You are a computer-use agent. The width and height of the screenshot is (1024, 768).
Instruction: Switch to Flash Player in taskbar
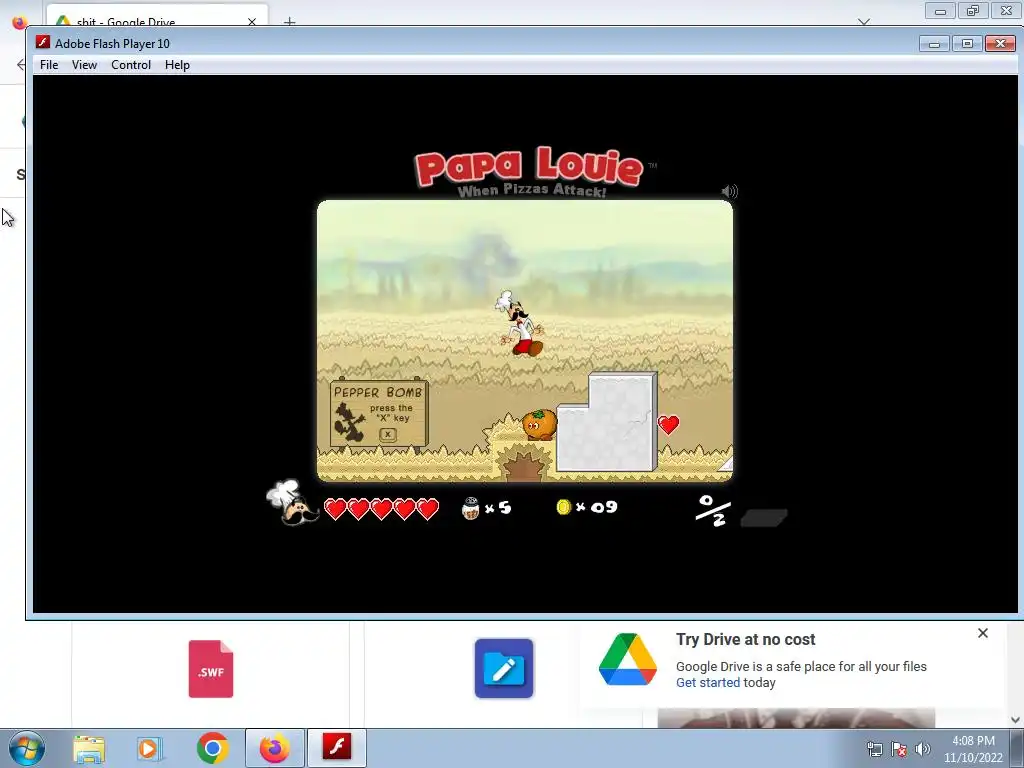(337, 747)
